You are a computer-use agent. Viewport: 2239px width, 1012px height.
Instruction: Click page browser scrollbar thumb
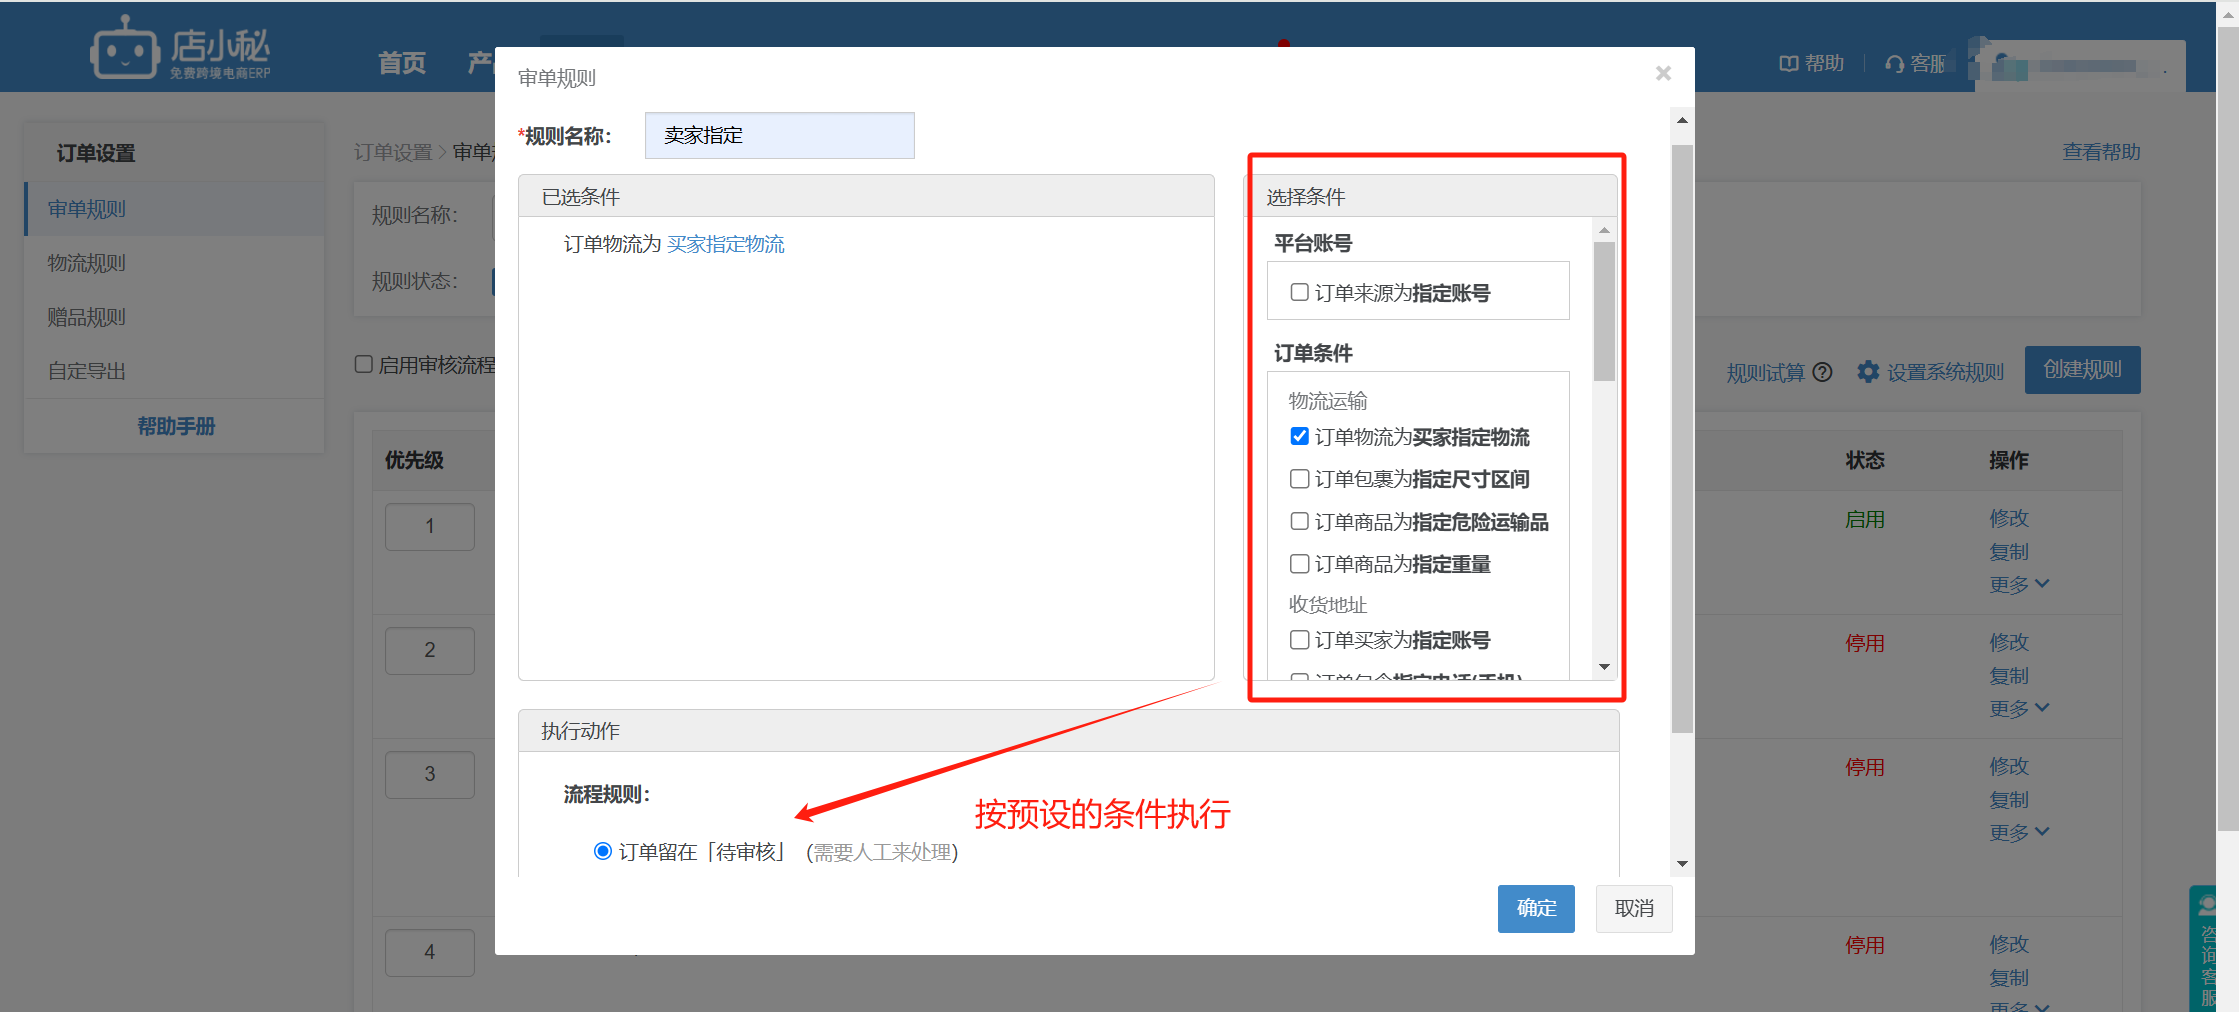[2228, 430]
